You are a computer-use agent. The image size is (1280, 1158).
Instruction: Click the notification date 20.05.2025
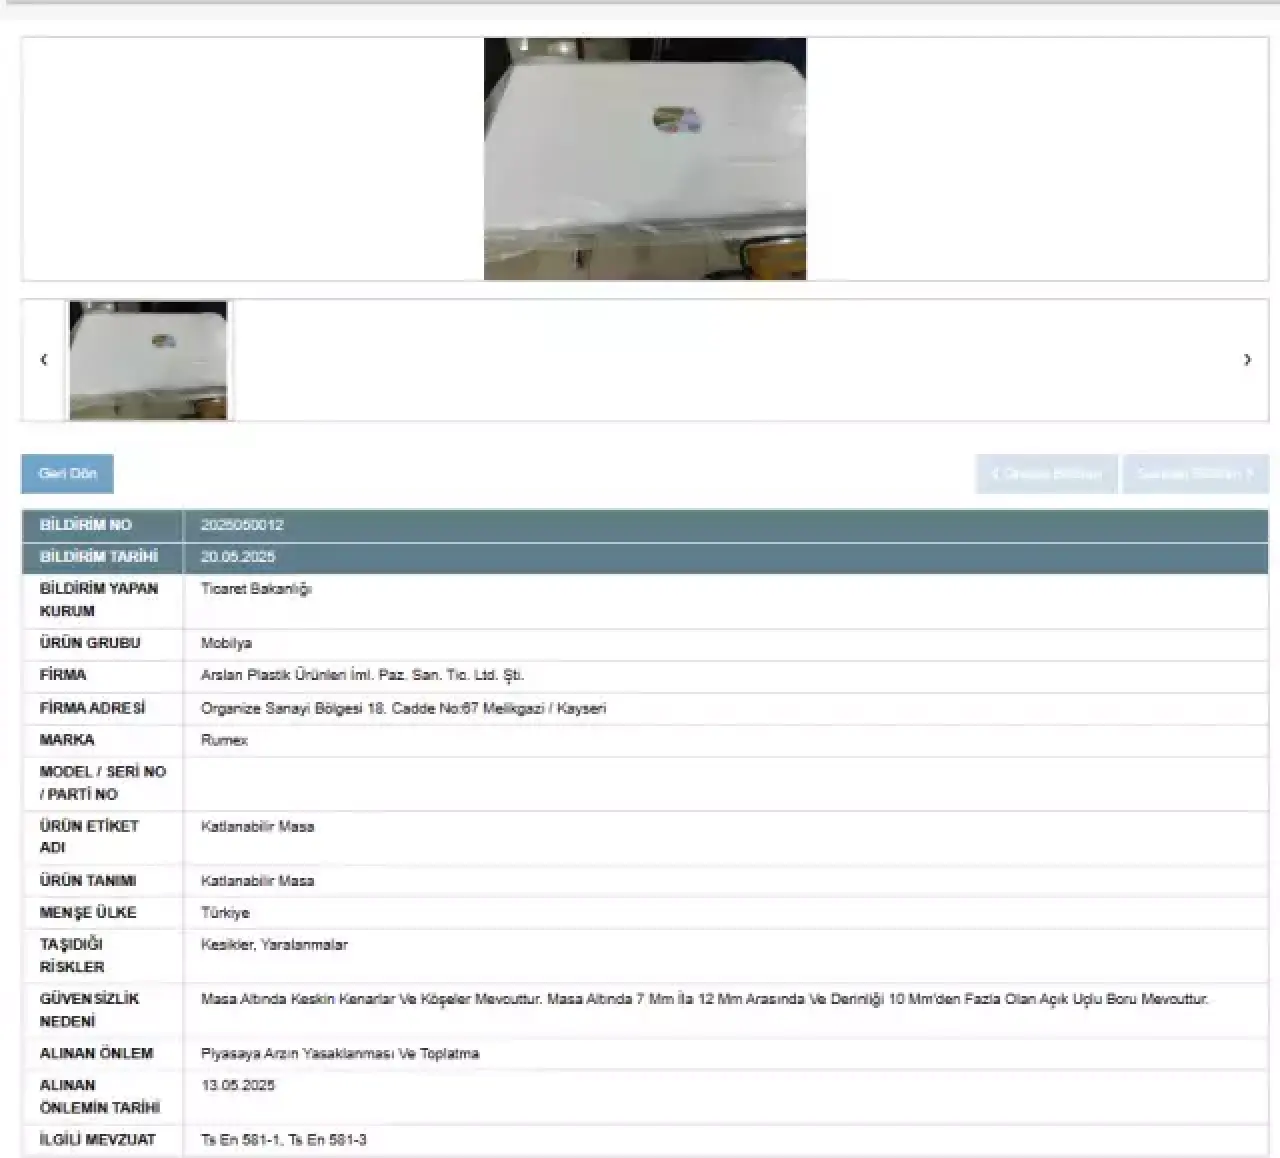(x=238, y=557)
